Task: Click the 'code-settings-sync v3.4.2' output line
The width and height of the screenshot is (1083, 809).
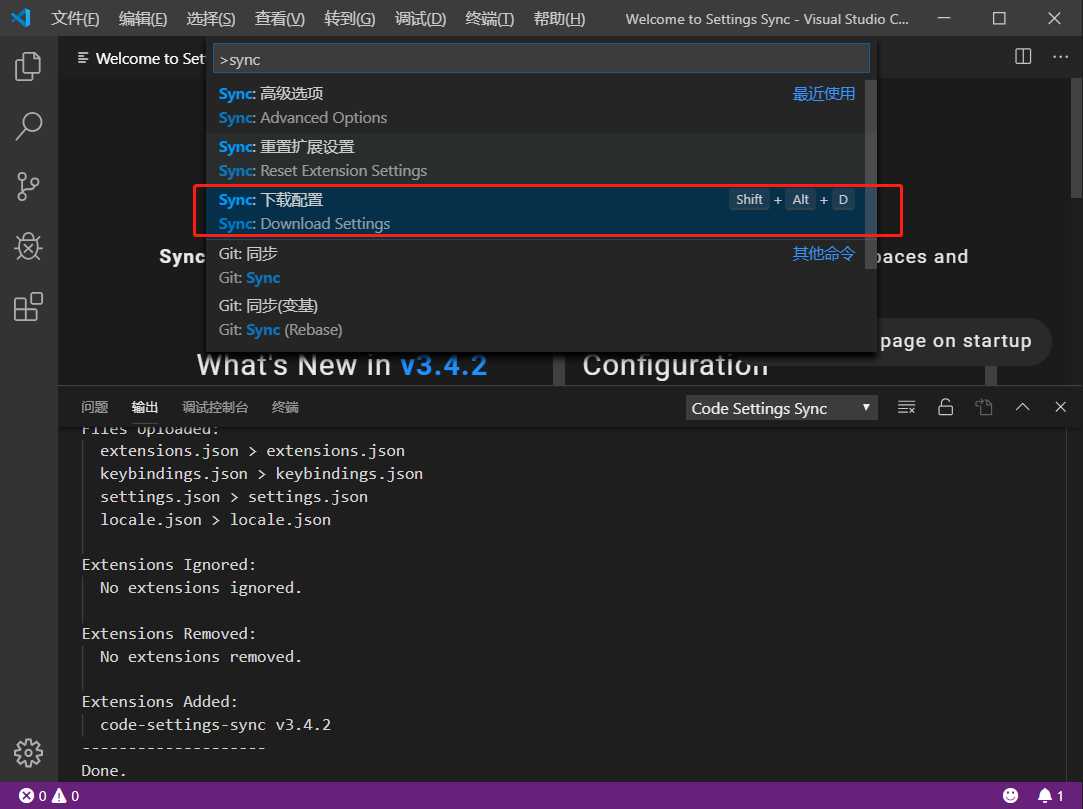Action: (215, 725)
